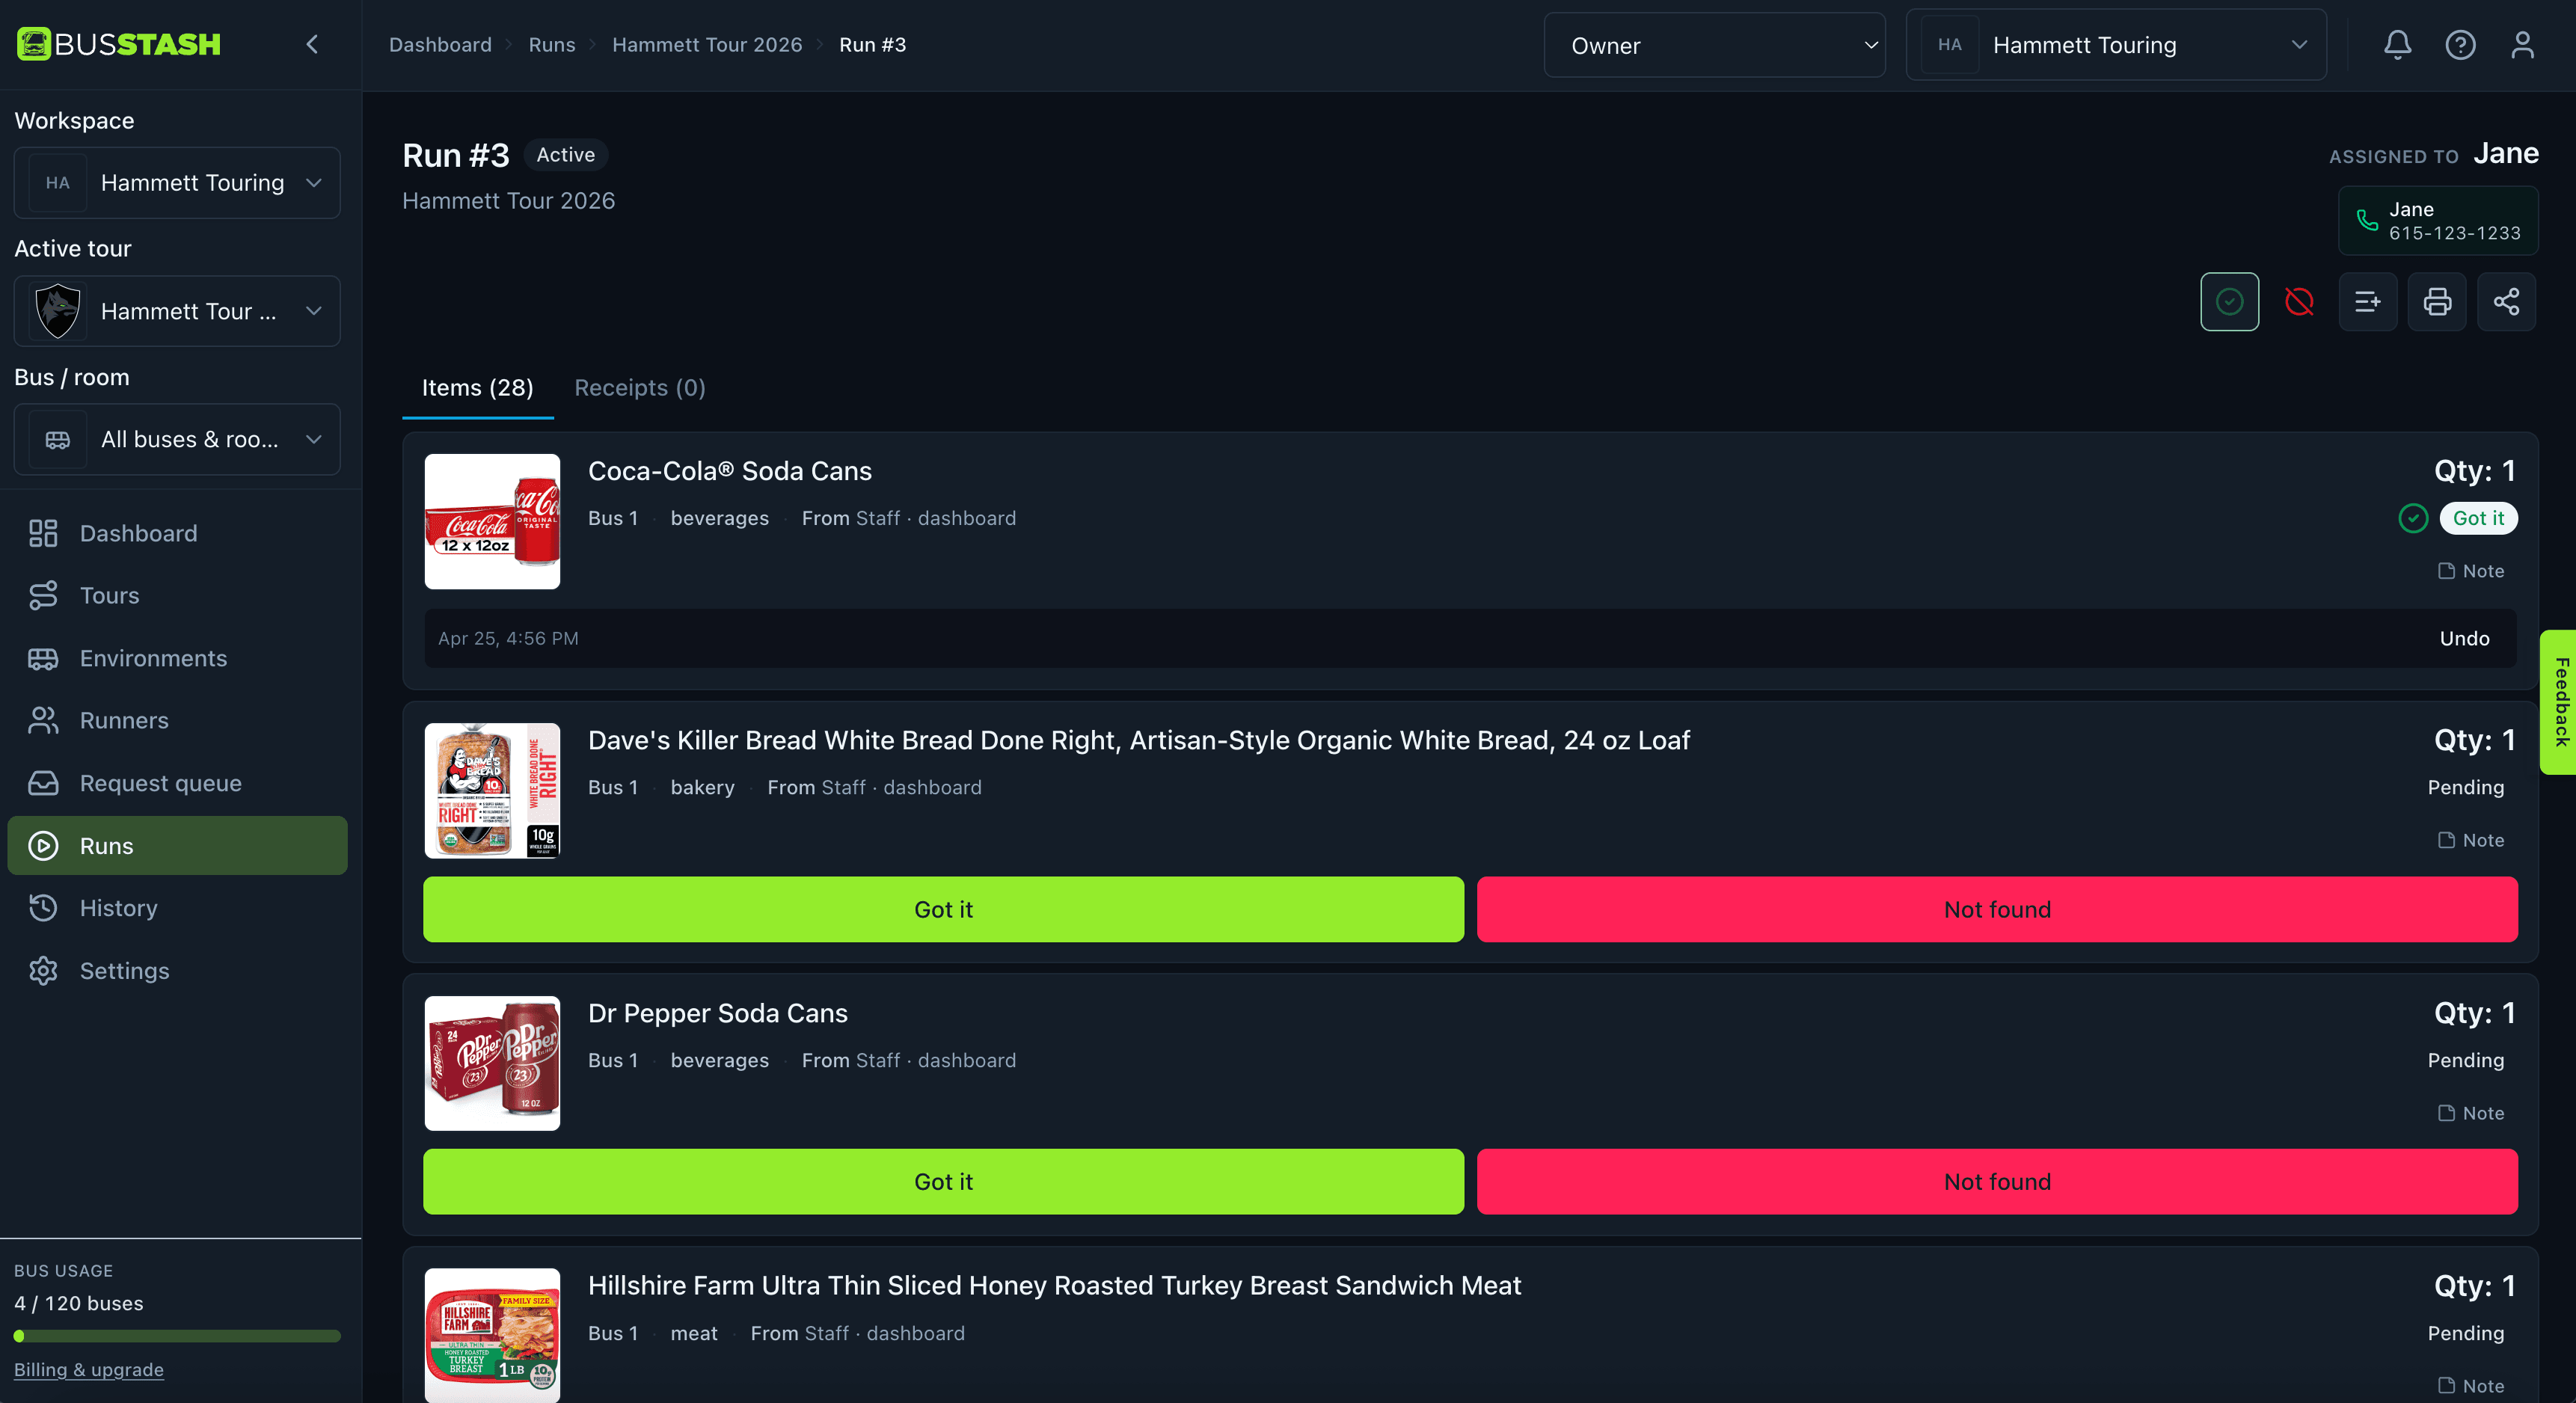Screen dimensions: 2576x1403
Task: Open Dashboard in the sidebar menu
Action: [177, 533]
